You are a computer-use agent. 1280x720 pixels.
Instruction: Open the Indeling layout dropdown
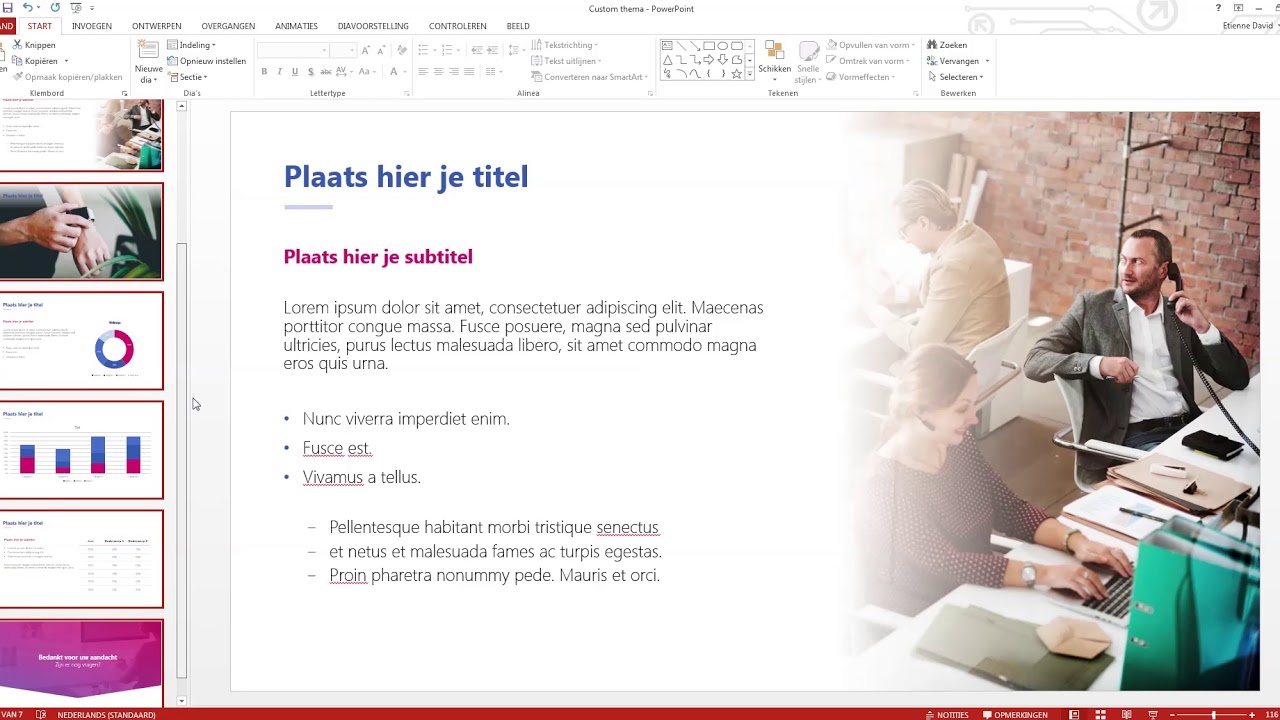192,45
